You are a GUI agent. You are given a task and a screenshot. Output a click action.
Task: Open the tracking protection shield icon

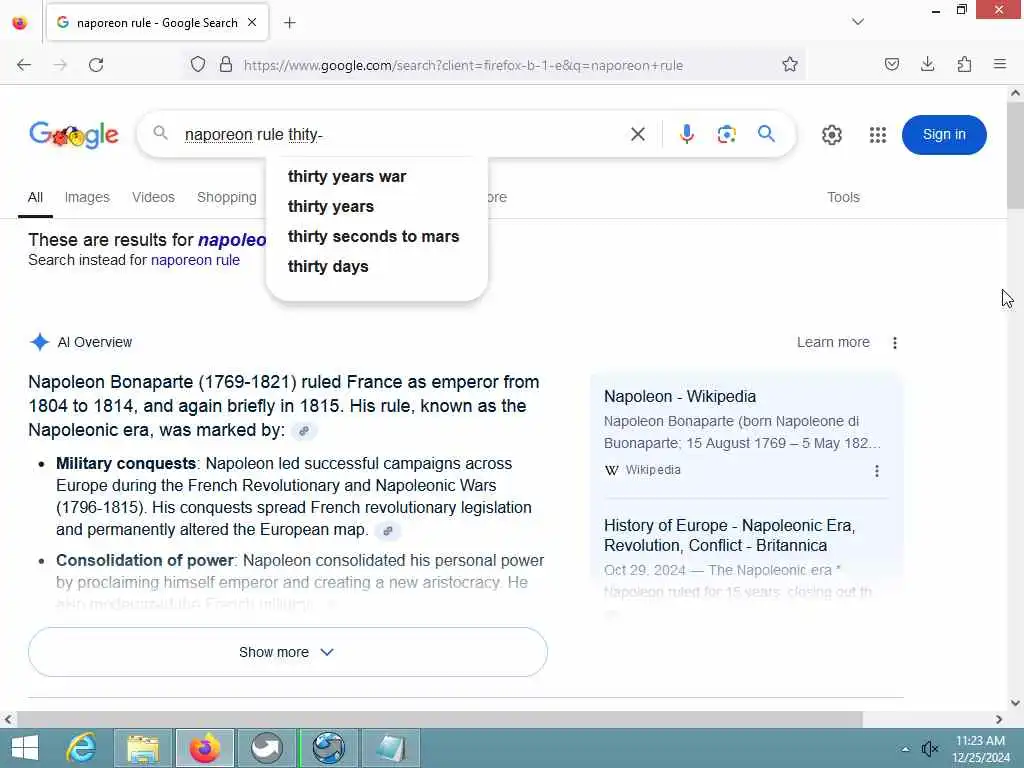click(x=198, y=65)
